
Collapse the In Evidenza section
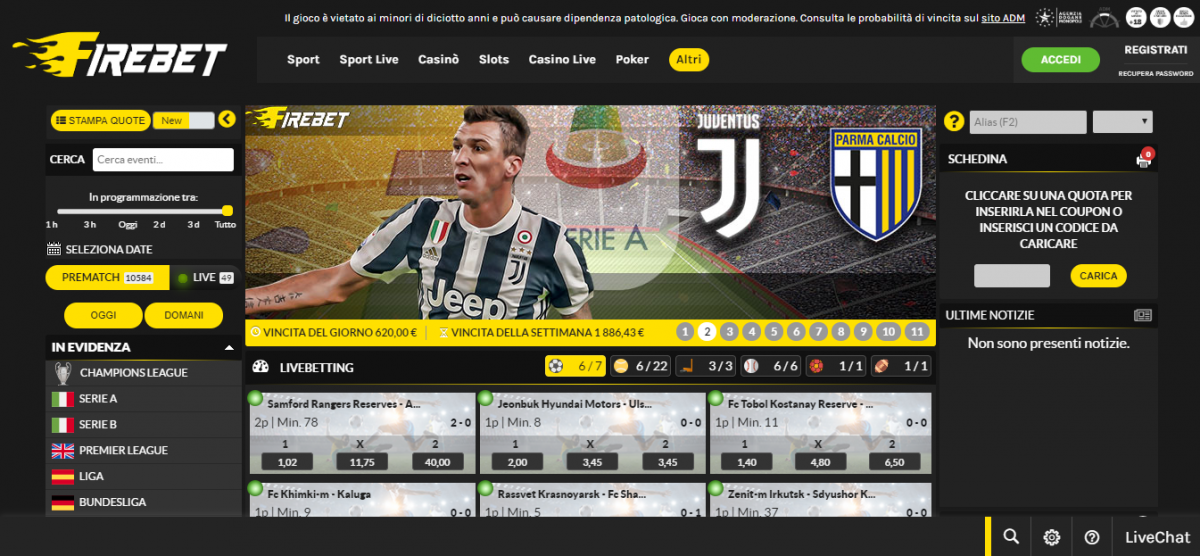point(229,348)
